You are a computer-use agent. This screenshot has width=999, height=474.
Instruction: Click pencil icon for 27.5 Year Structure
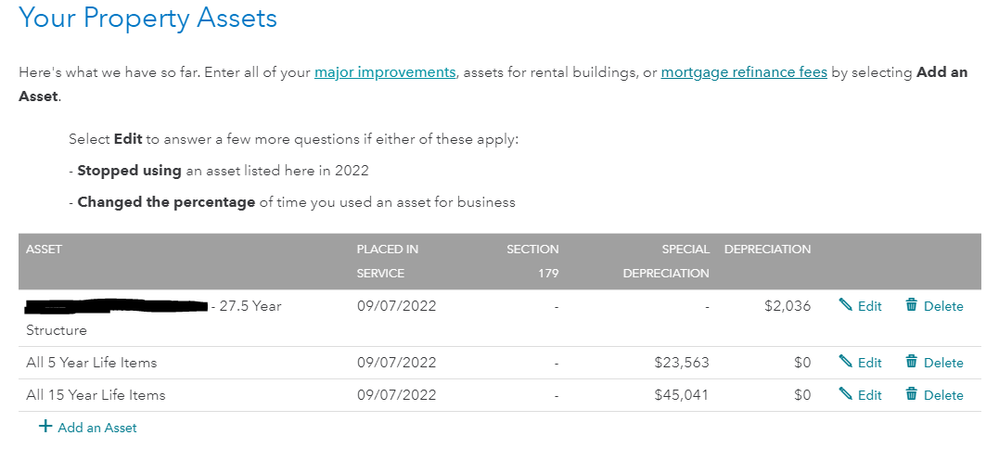pos(845,305)
